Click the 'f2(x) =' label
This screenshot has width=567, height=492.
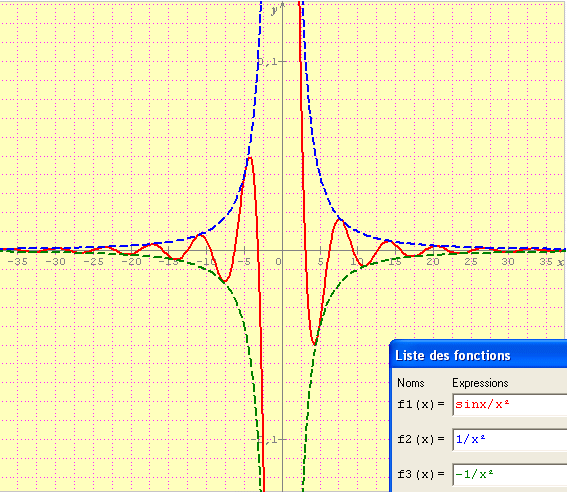coord(421,439)
